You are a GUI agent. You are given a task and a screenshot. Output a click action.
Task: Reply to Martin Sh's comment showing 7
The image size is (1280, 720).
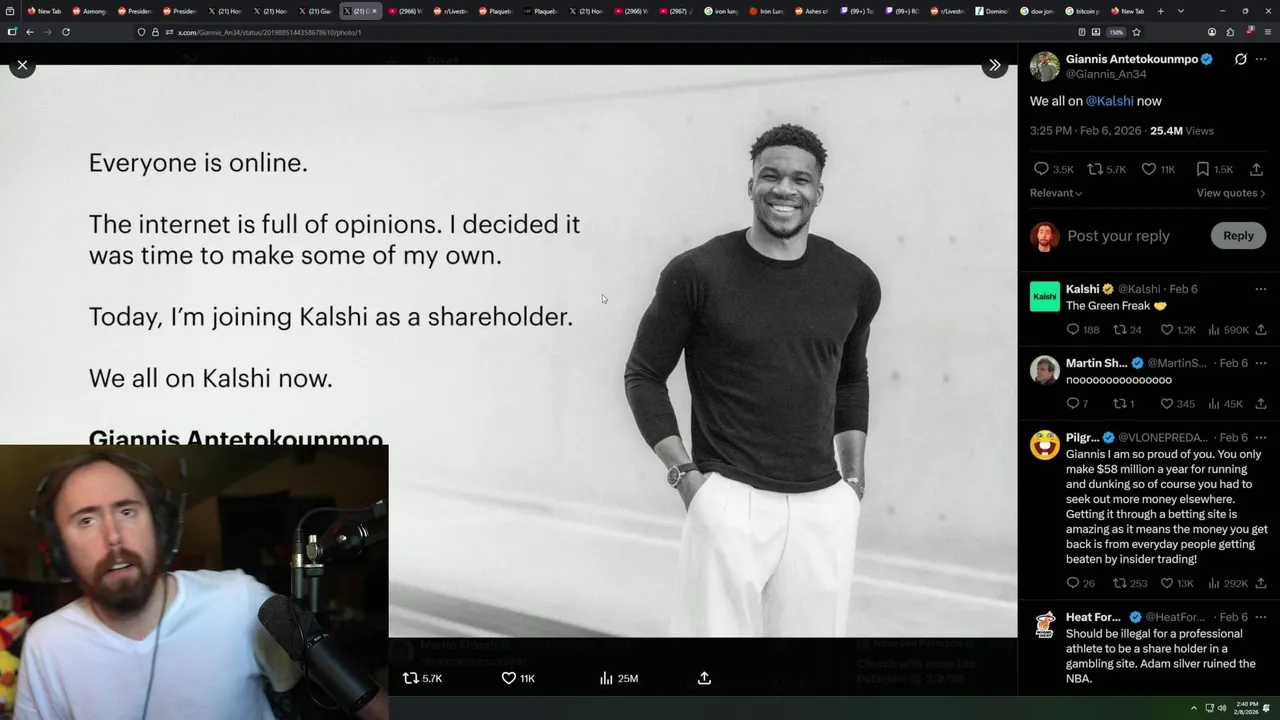1077,404
